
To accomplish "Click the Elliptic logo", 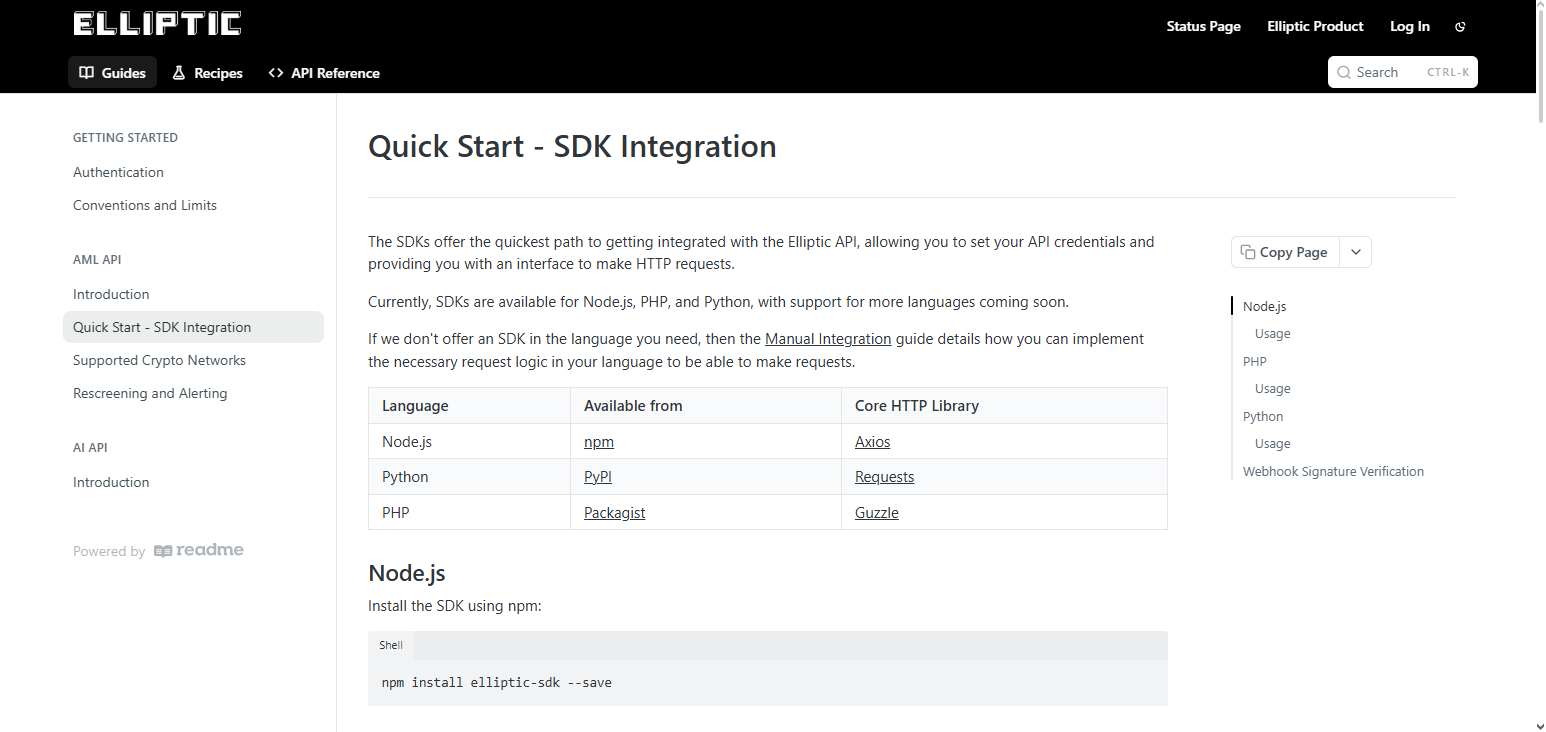I will click(x=157, y=23).
